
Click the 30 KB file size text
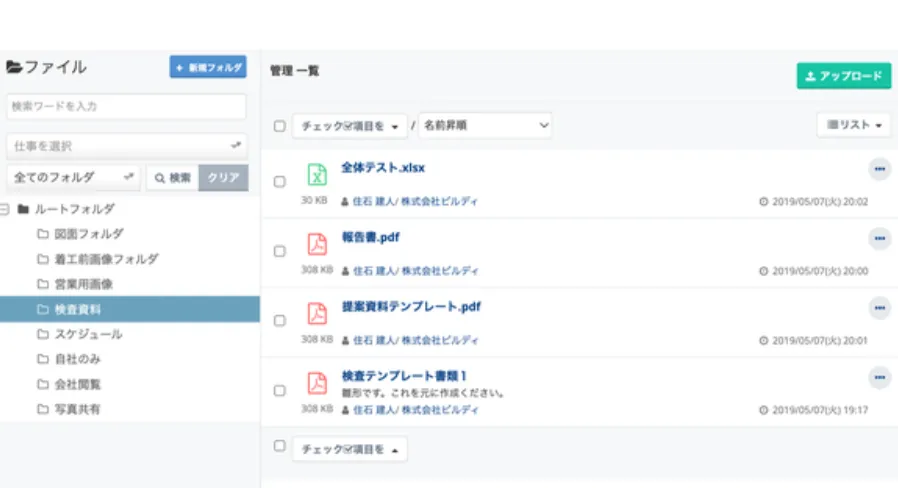click(x=314, y=200)
